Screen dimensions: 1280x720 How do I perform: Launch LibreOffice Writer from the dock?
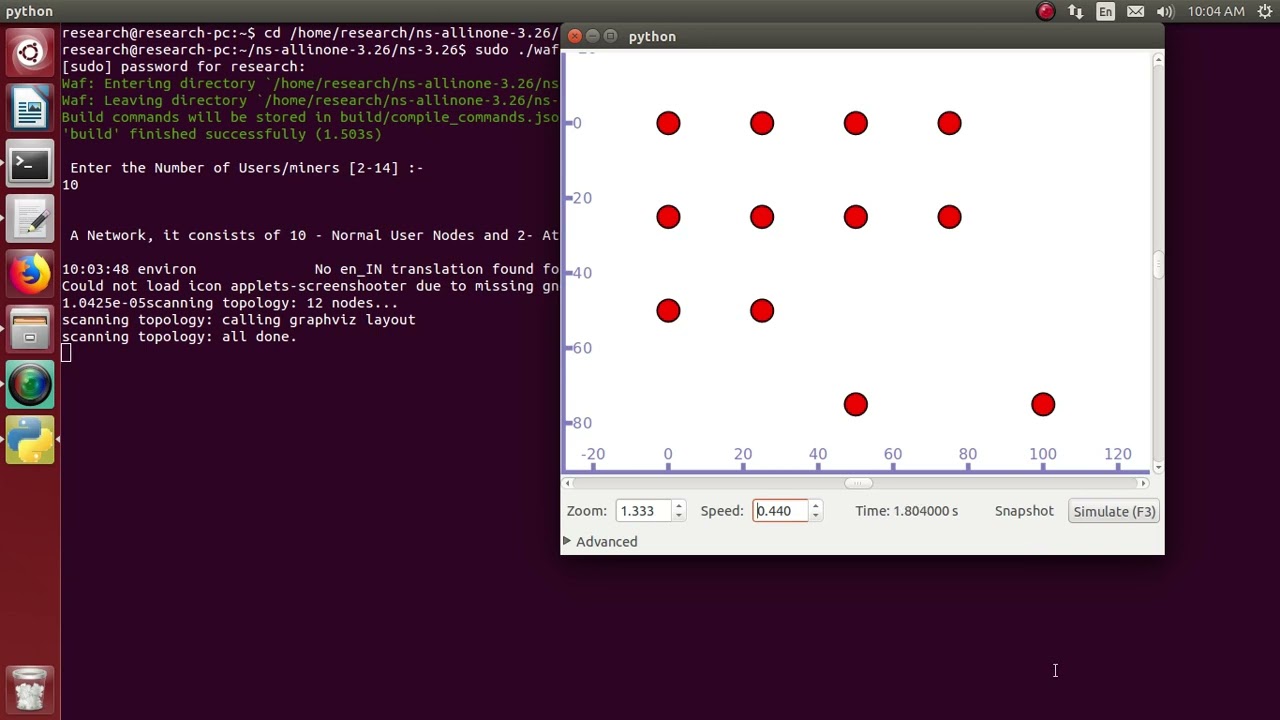pos(30,108)
